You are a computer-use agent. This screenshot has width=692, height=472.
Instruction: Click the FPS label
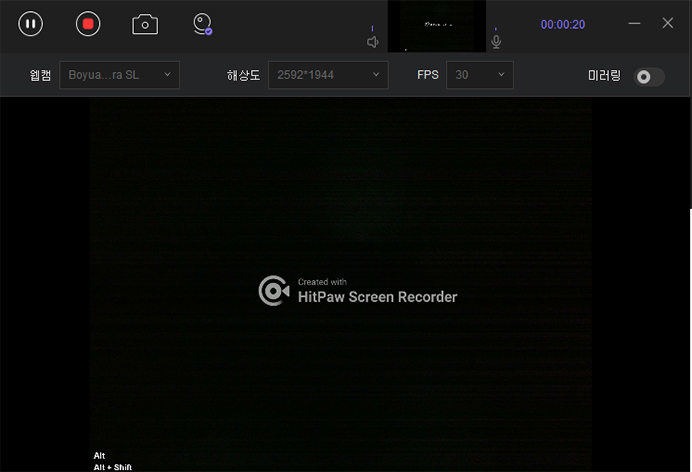click(427, 75)
